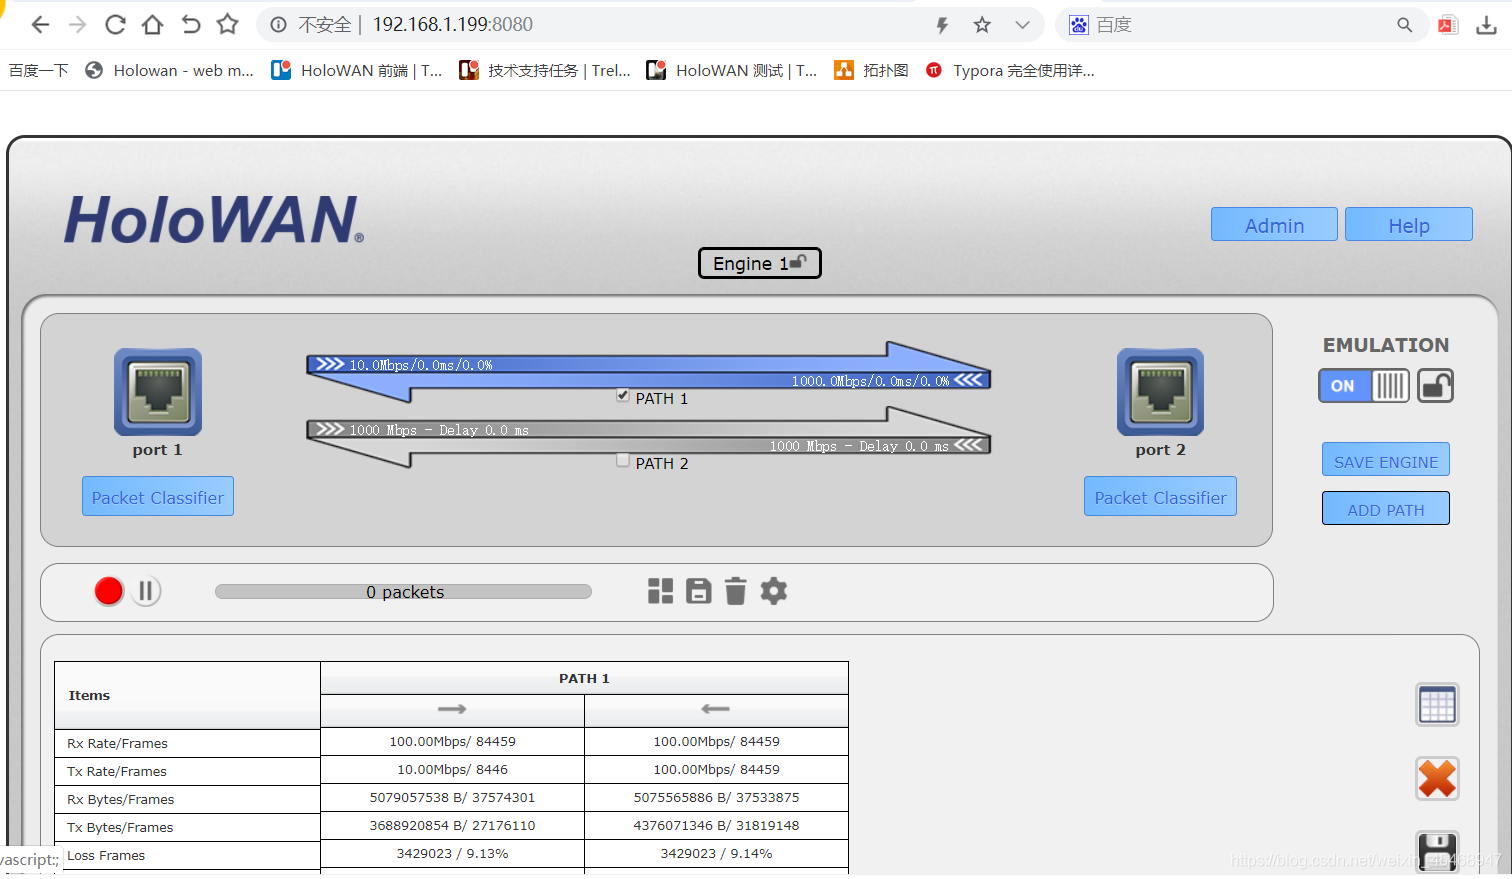Open the browser home page
Screen dimensions: 1512x879
coord(152,25)
